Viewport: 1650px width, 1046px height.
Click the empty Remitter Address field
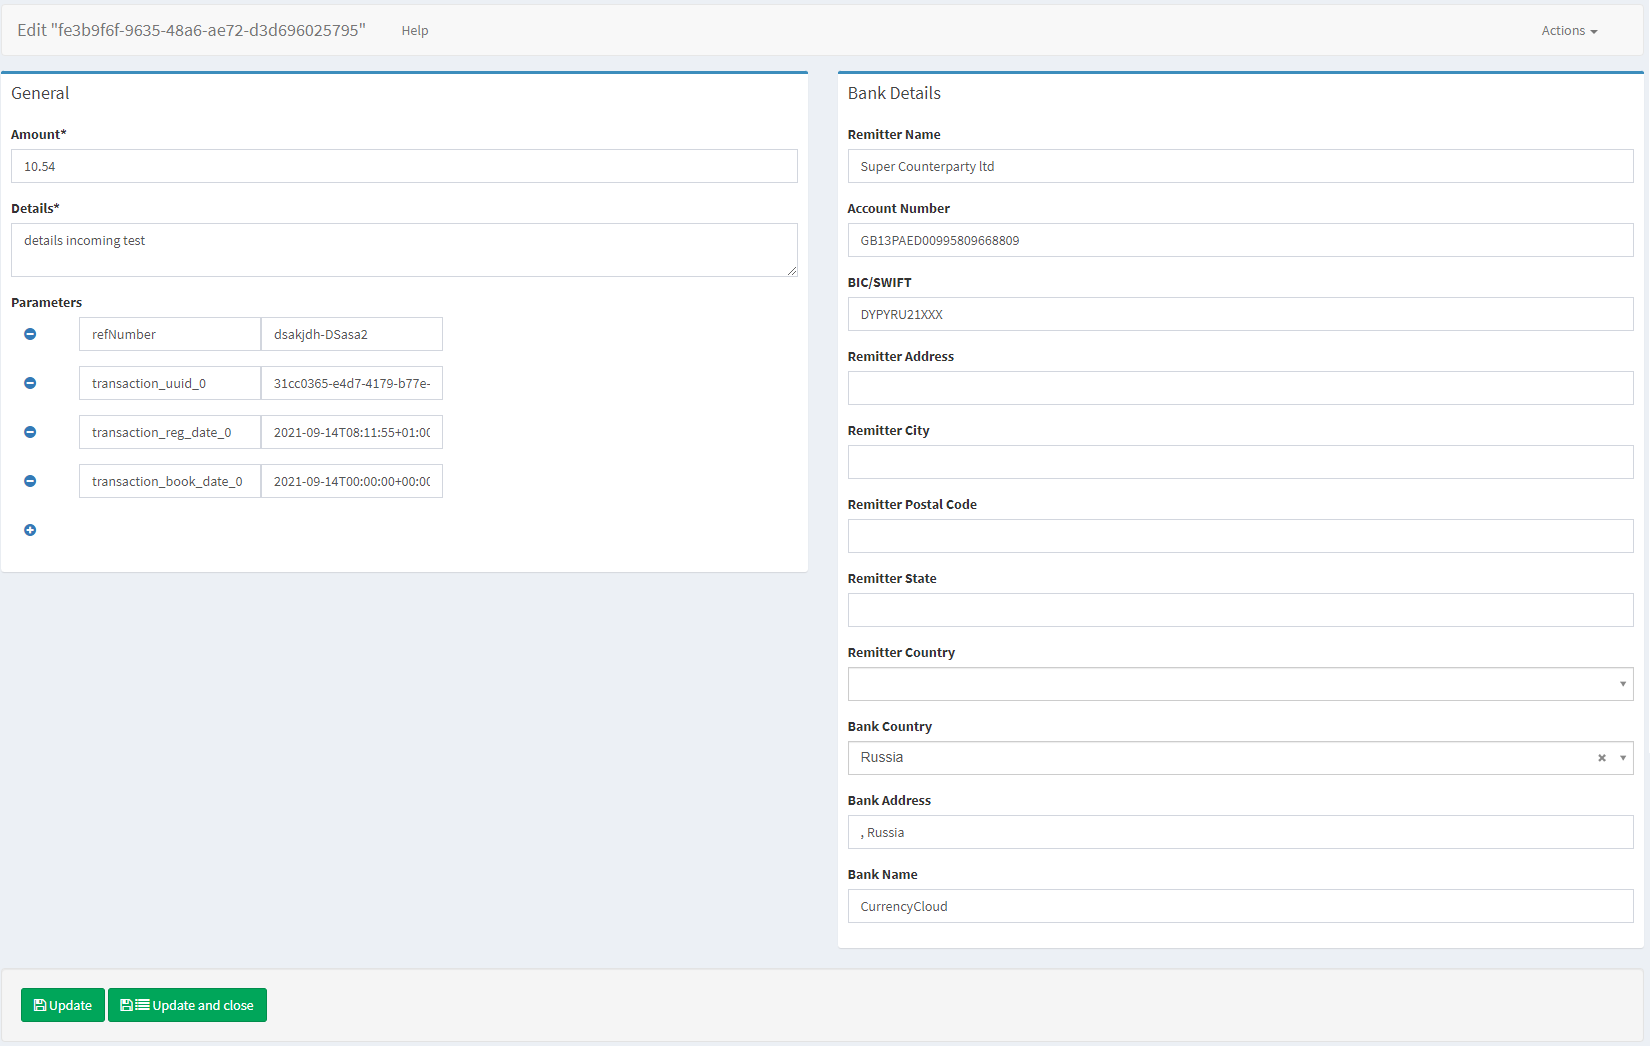[x=1240, y=388]
